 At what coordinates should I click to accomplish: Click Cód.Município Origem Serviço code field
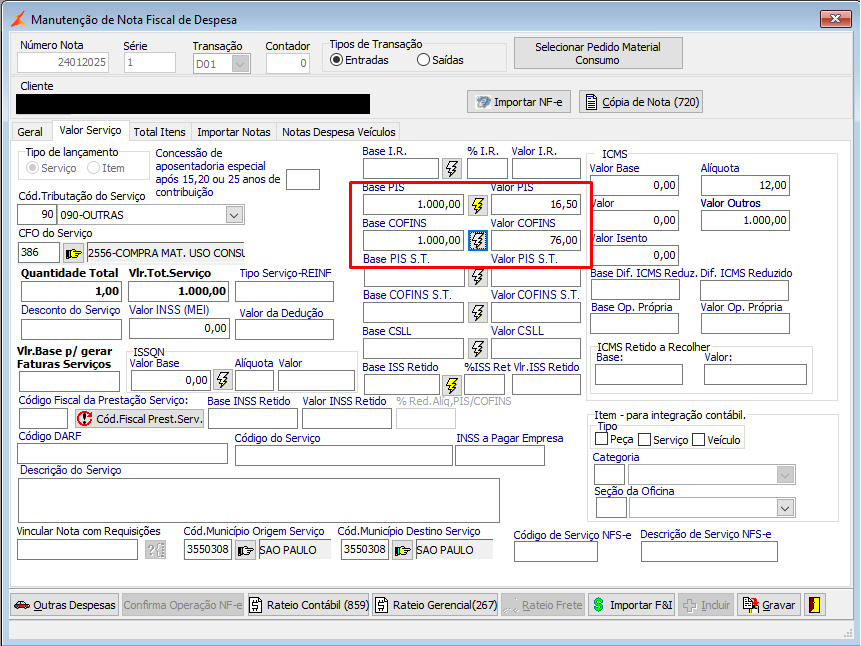208,550
